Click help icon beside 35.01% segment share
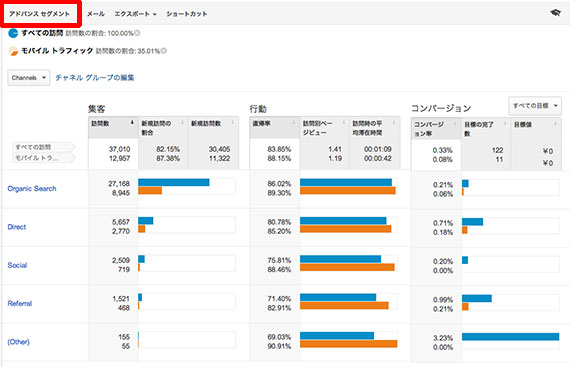 [164, 51]
